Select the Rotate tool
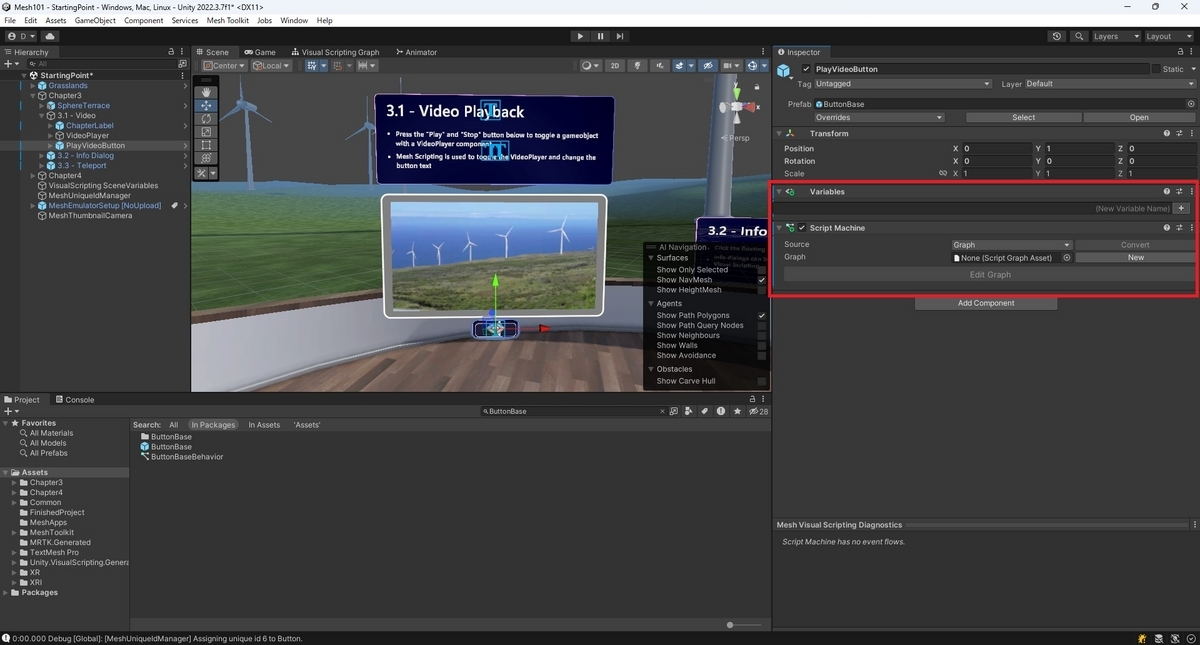This screenshot has height=645, width=1200. [206, 118]
